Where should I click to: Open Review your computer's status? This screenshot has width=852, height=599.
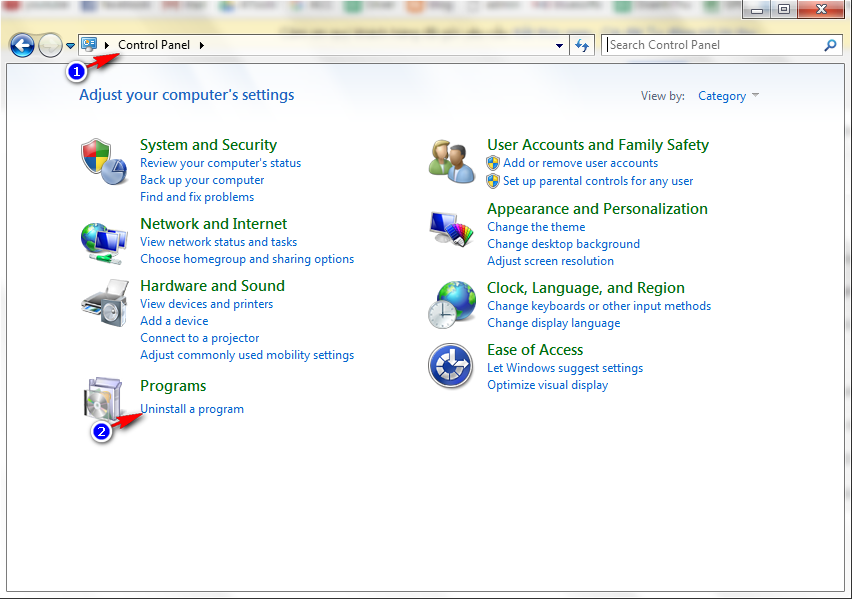pyautogui.click(x=220, y=163)
